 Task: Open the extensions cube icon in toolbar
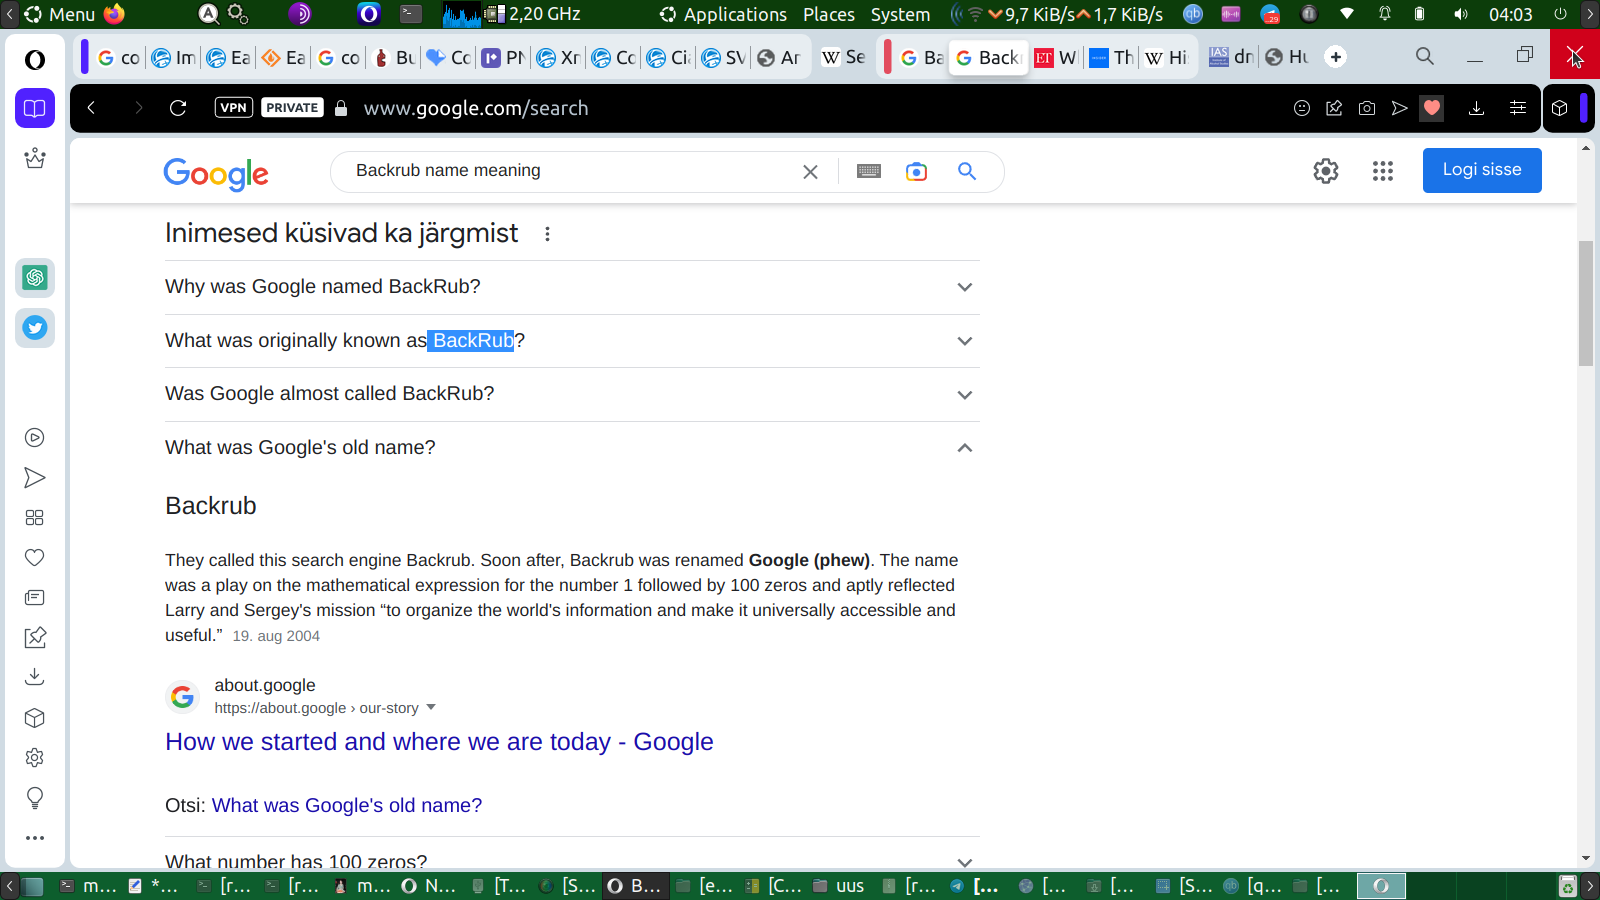point(1560,108)
